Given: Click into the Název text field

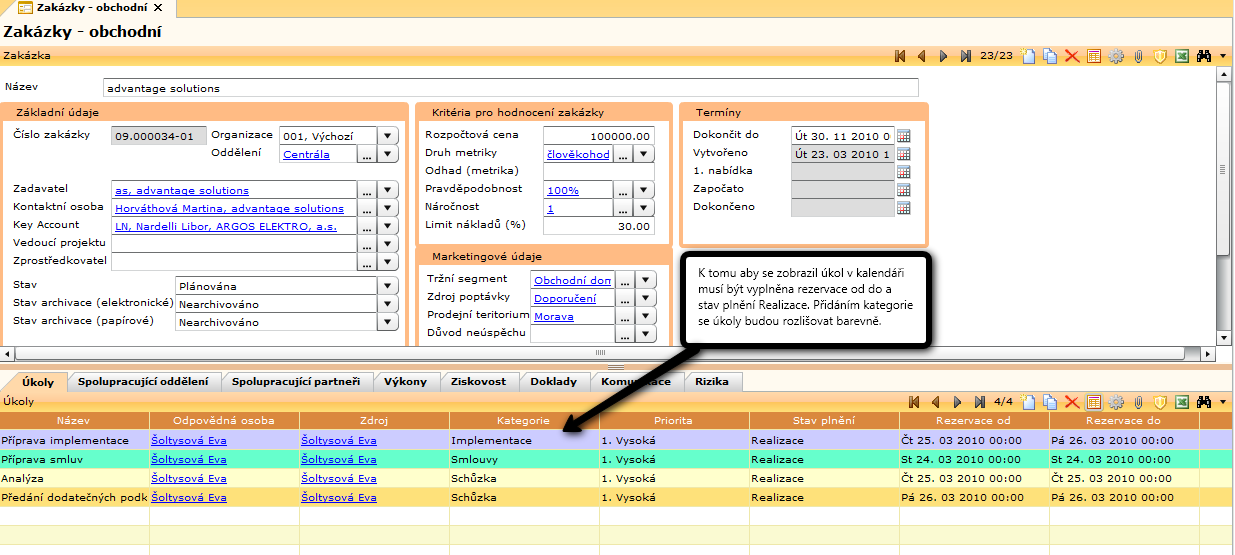Looking at the screenshot, I should pos(510,88).
